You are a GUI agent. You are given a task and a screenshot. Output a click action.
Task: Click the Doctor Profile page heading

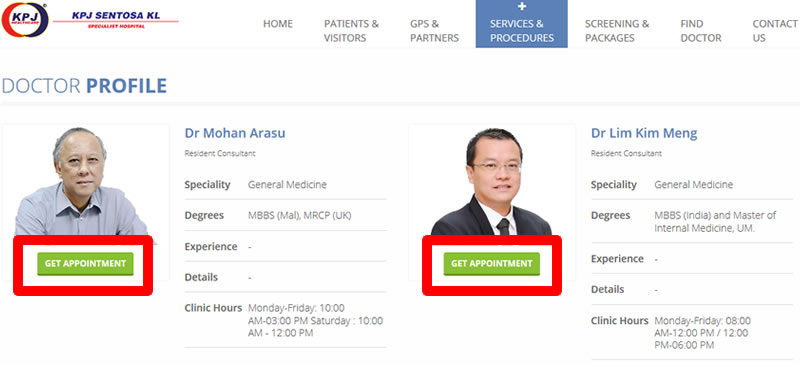84,86
